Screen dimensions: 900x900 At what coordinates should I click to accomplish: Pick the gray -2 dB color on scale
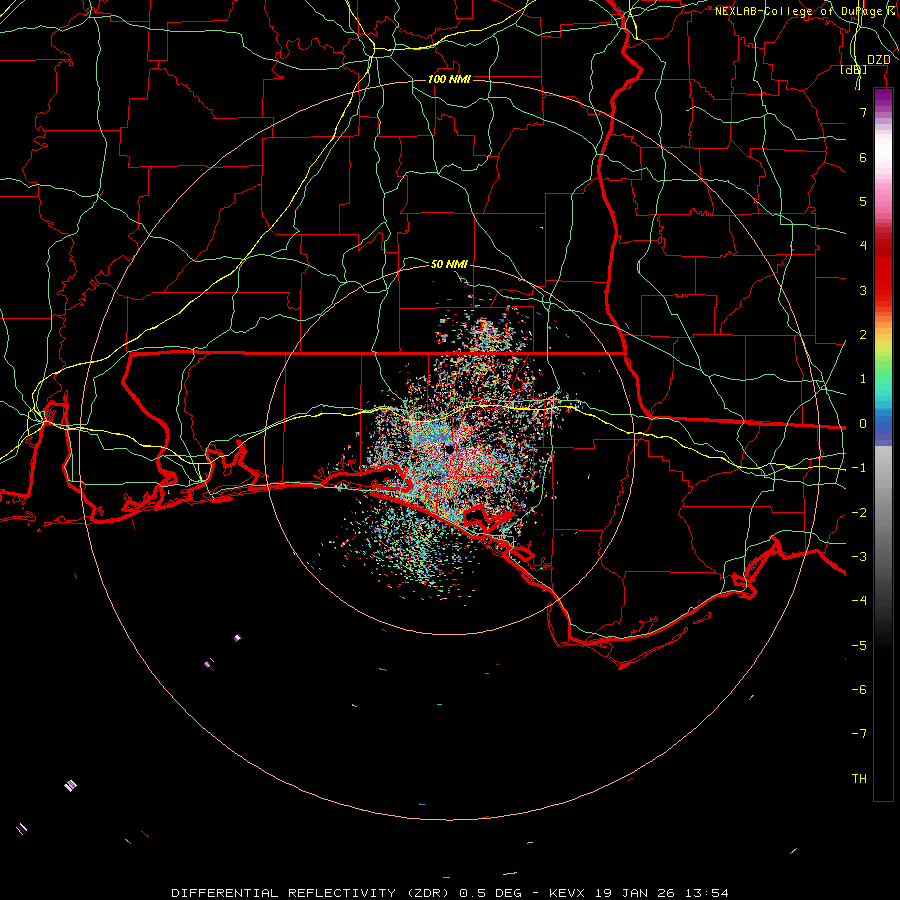(883, 513)
